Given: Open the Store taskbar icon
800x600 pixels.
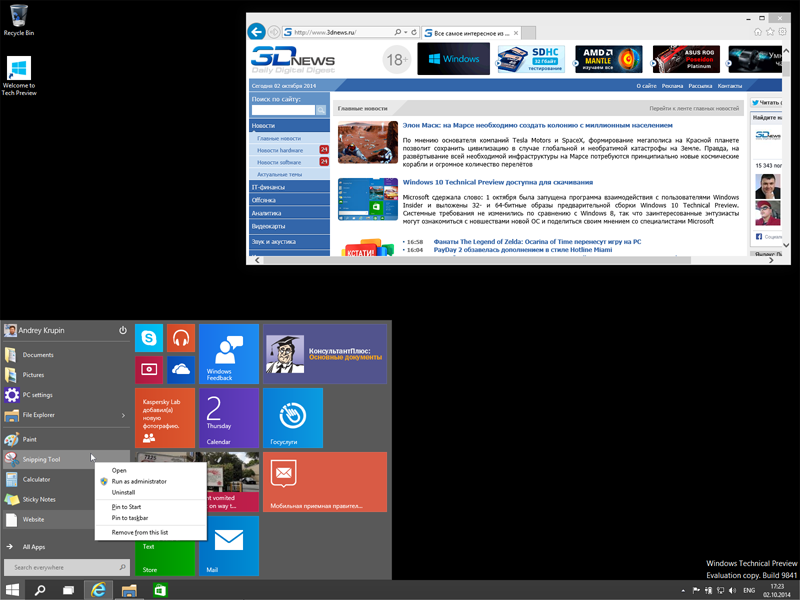Looking at the screenshot, I should tap(160, 590).
